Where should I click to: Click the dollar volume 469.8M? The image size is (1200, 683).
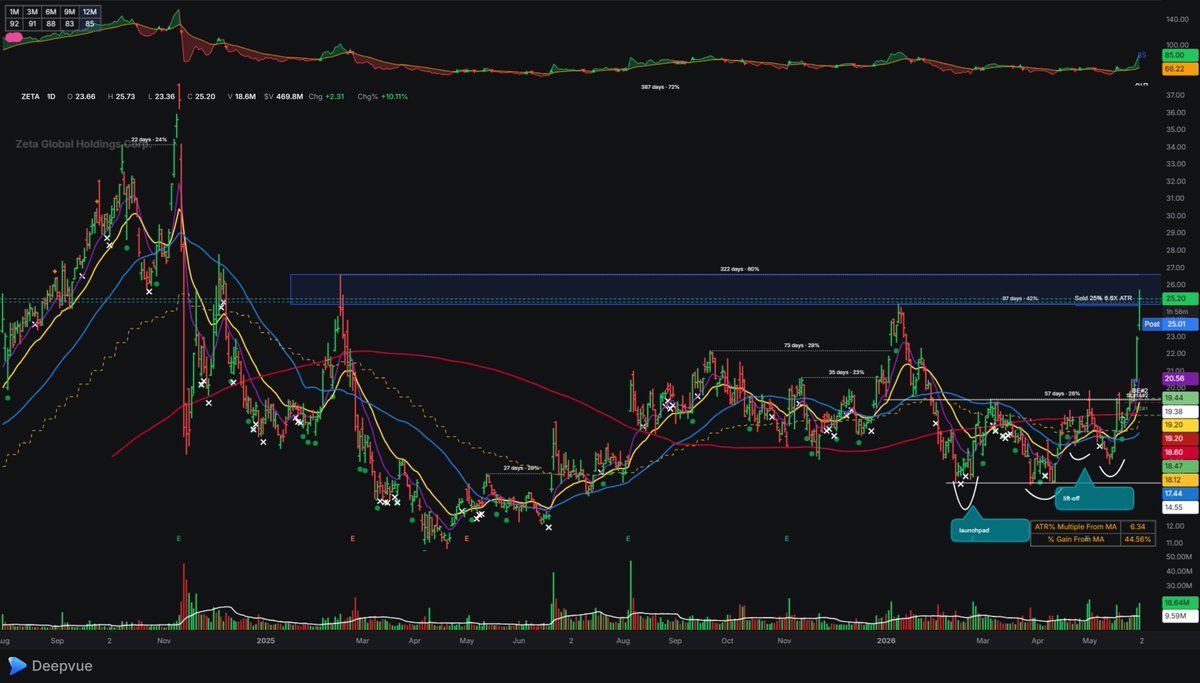coord(291,97)
